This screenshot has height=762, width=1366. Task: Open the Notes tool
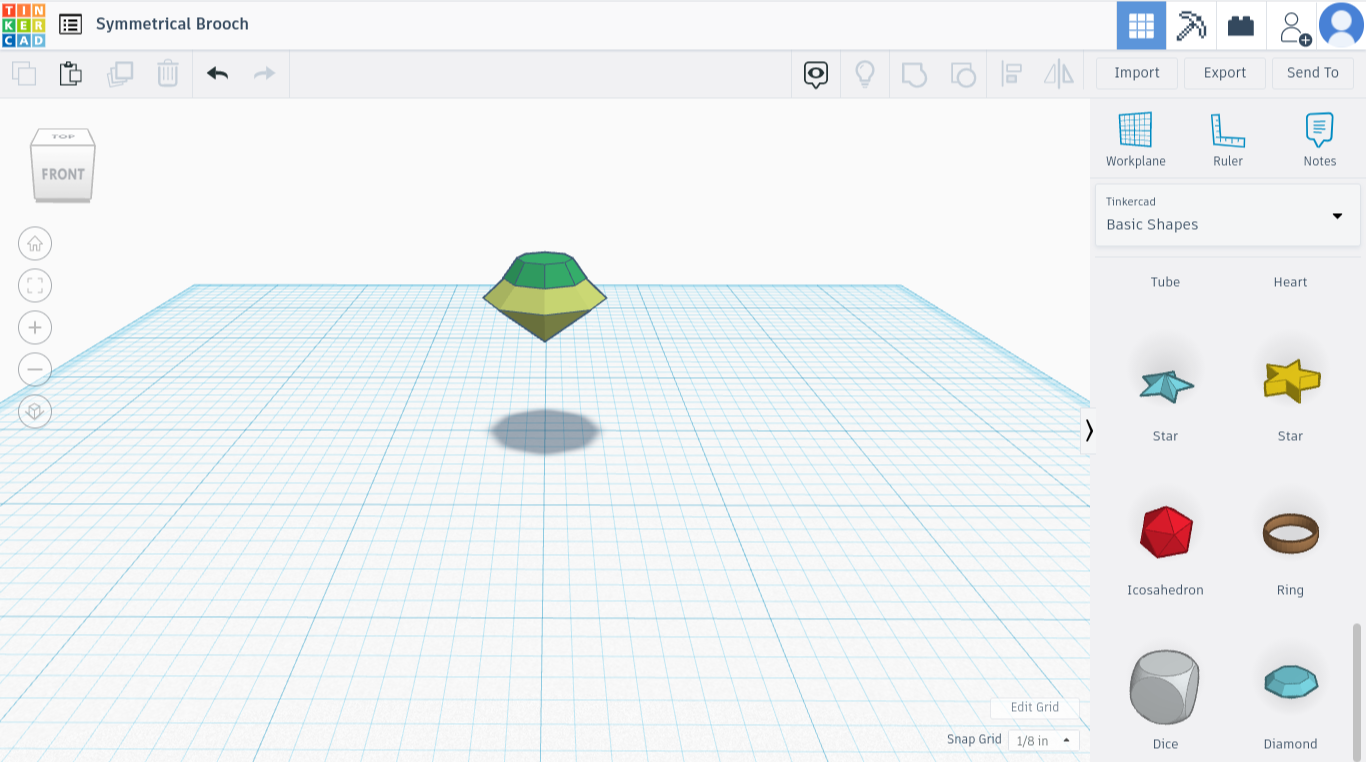1320,139
